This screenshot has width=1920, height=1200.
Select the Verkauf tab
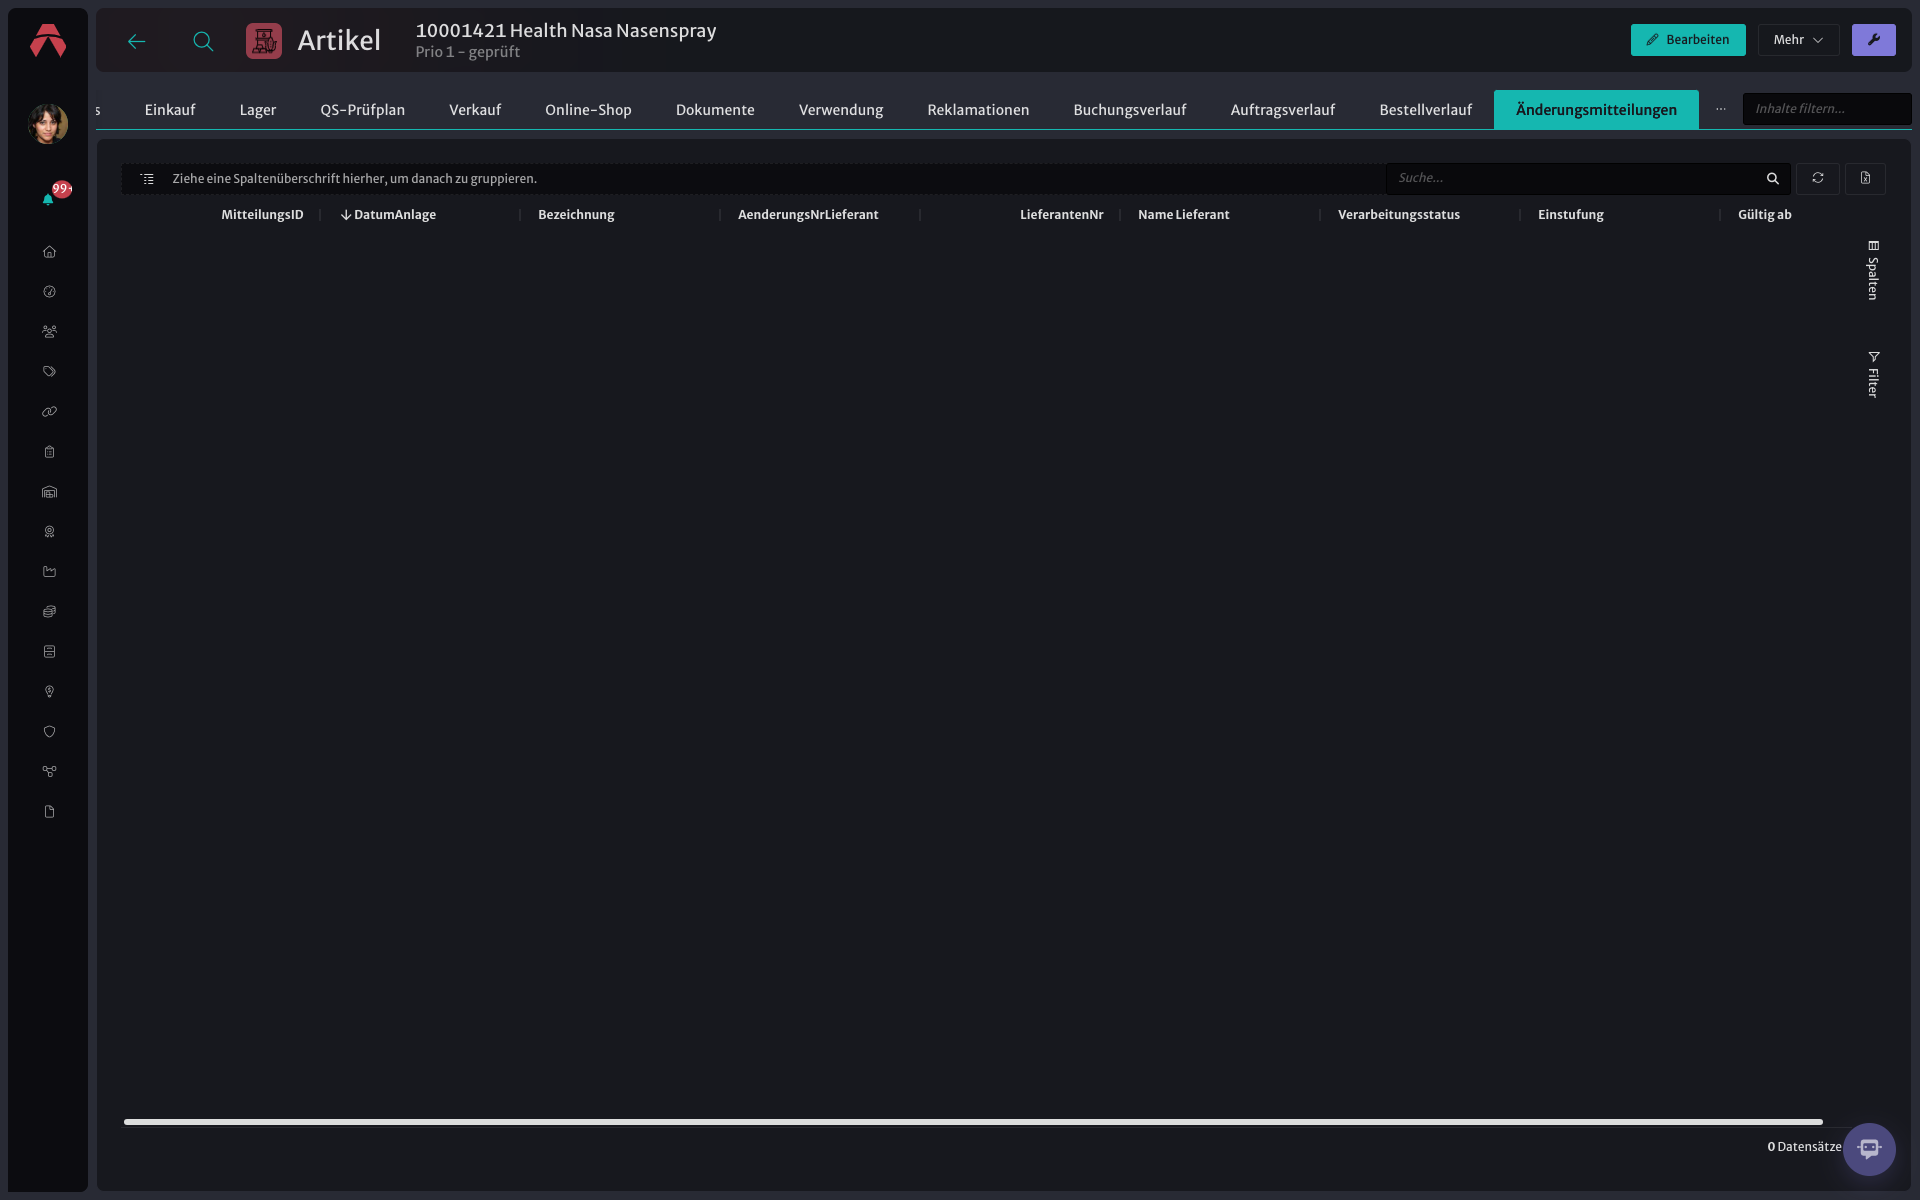pos(475,110)
